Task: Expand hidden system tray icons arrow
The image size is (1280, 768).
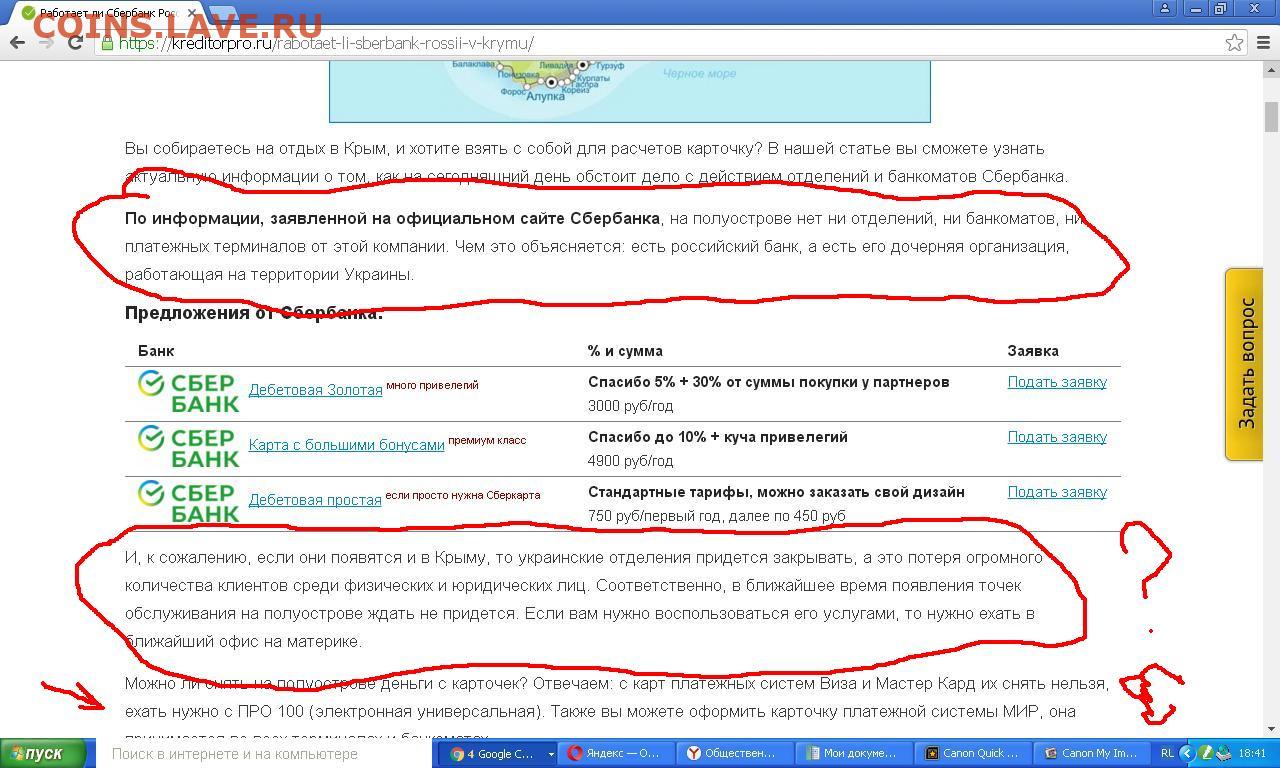Action: (x=1187, y=754)
